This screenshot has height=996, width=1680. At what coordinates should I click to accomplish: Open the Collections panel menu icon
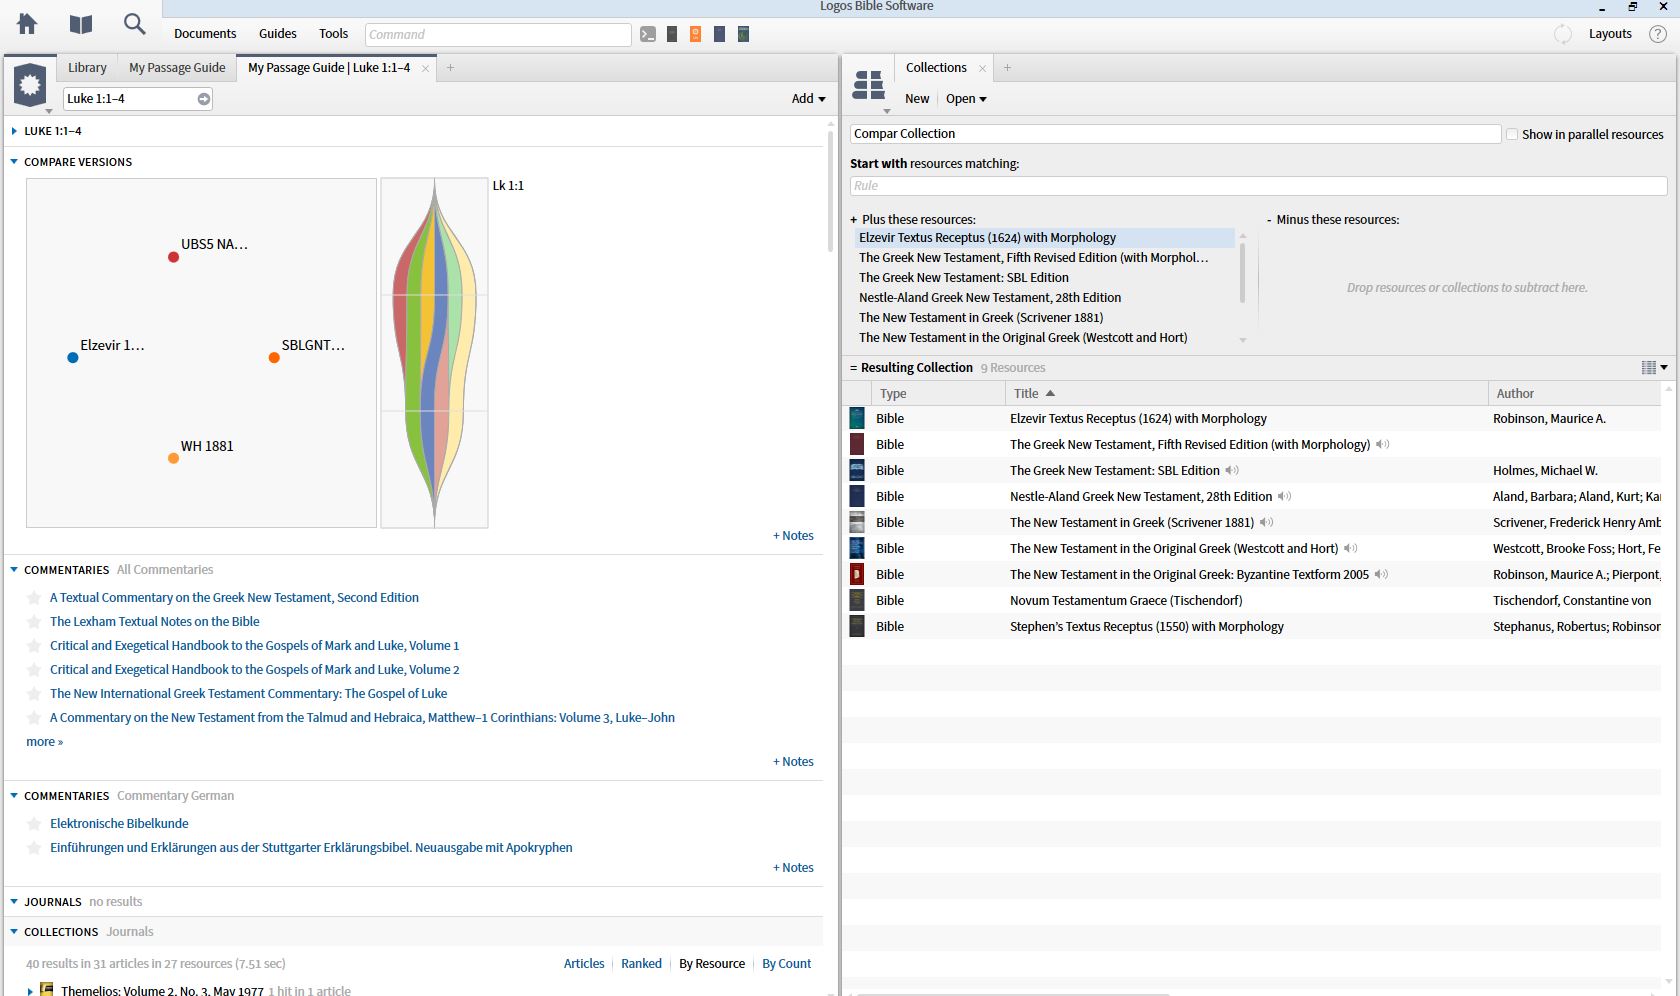[x=869, y=86]
